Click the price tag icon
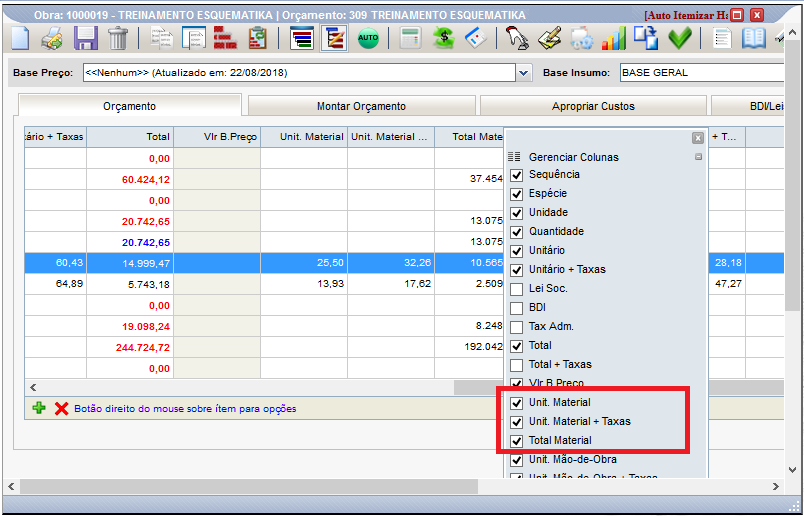This screenshot has width=804, height=516. coord(476,38)
